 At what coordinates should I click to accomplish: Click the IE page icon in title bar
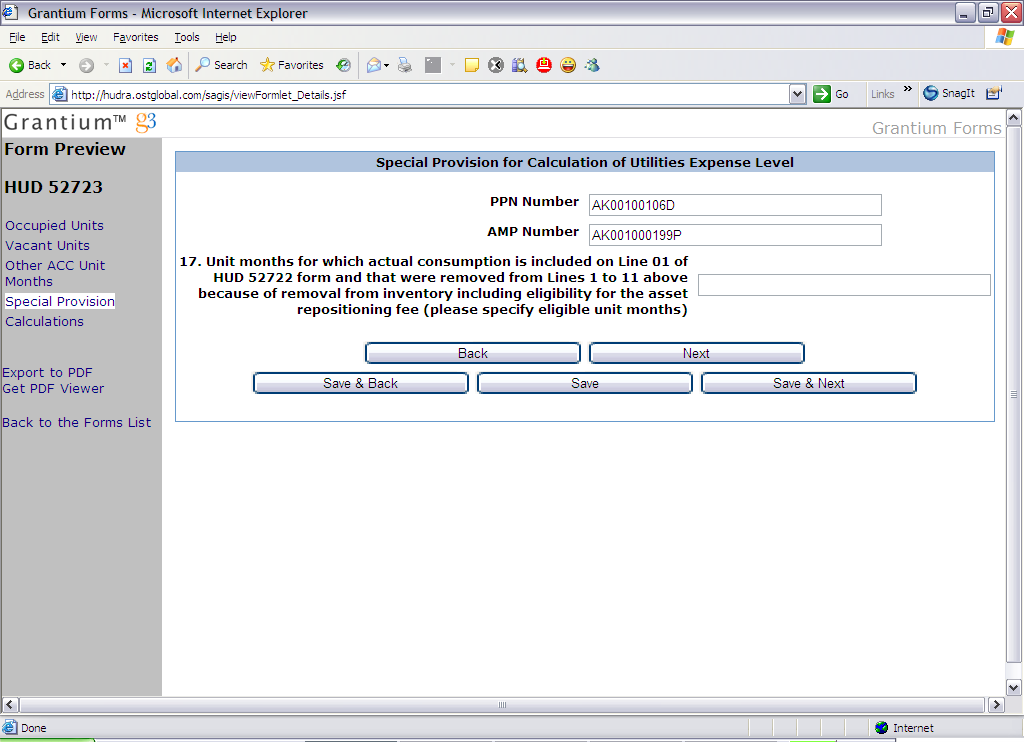pyautogui.click(x=10, y=12)
